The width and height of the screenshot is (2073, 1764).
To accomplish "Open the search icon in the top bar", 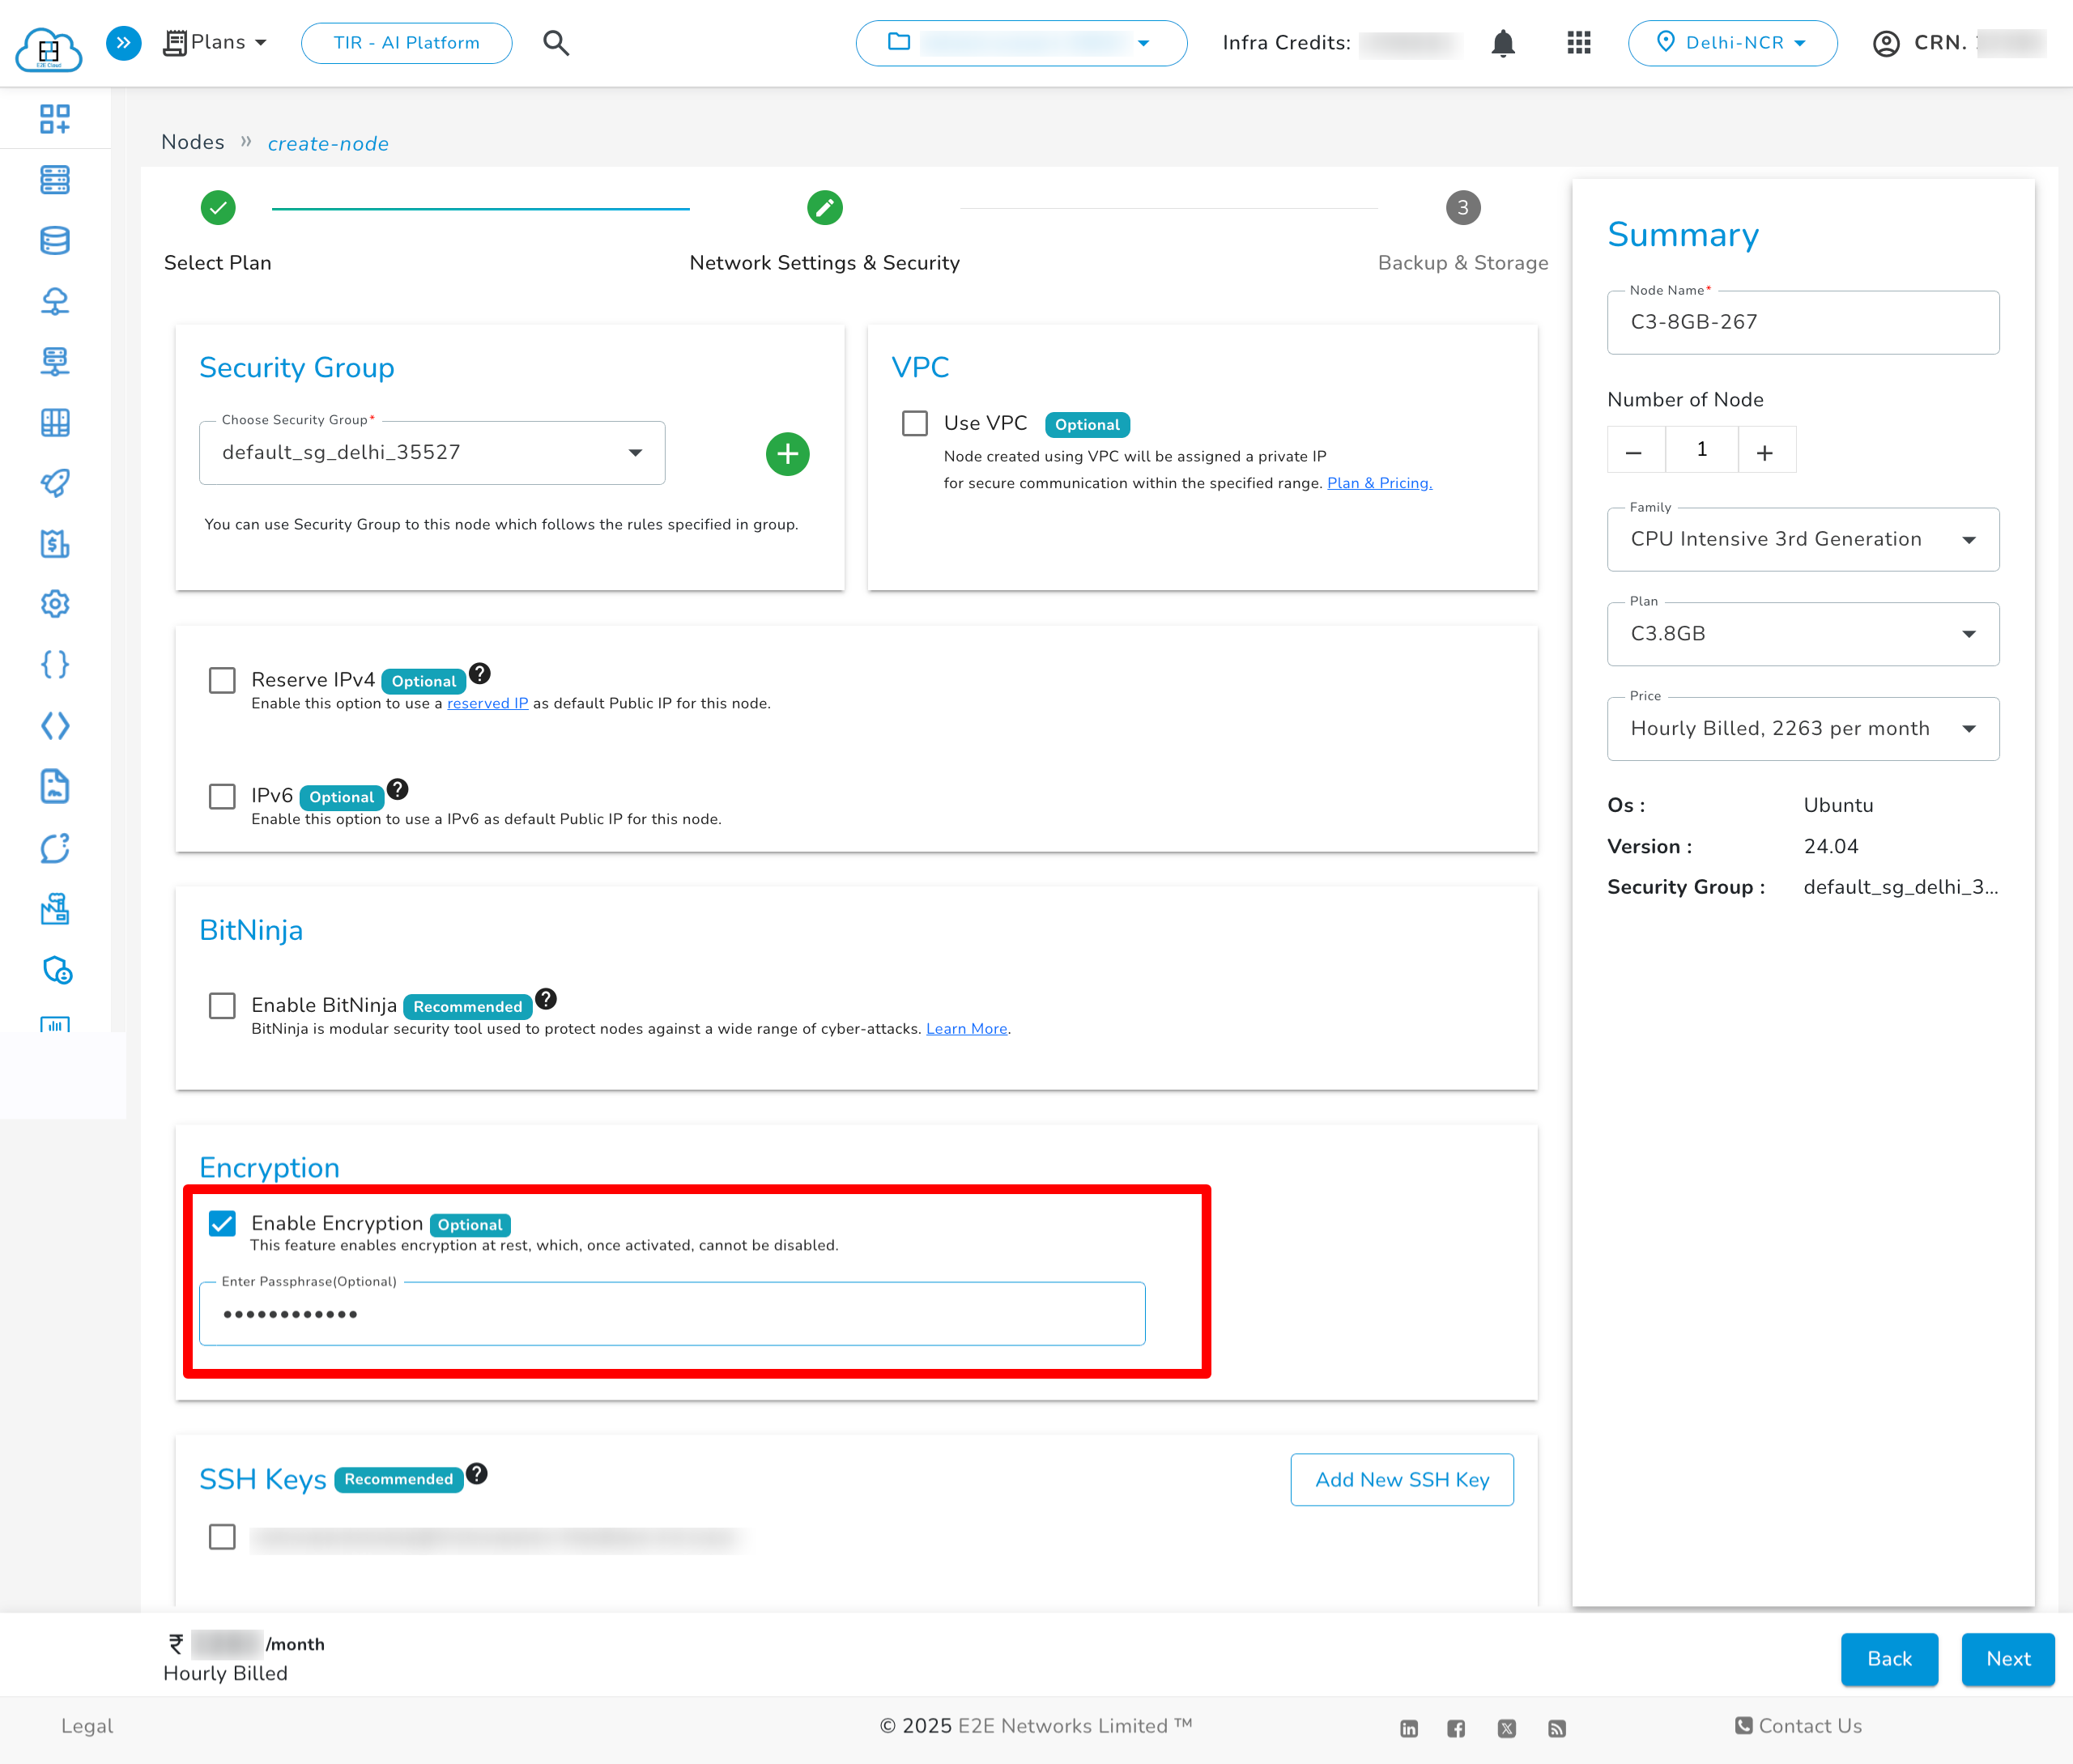I will [557, 43].
